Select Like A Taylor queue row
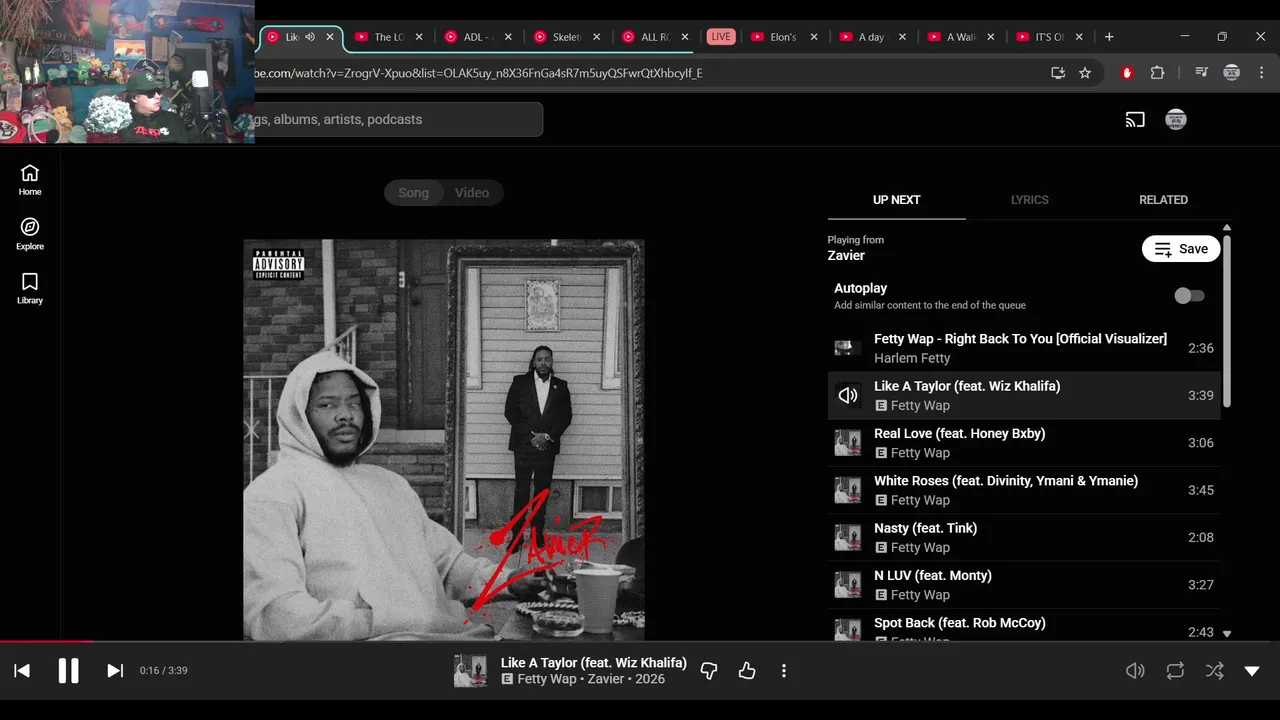The width and height of the screenshot is (1280, 720). [x=1024, y=395]
